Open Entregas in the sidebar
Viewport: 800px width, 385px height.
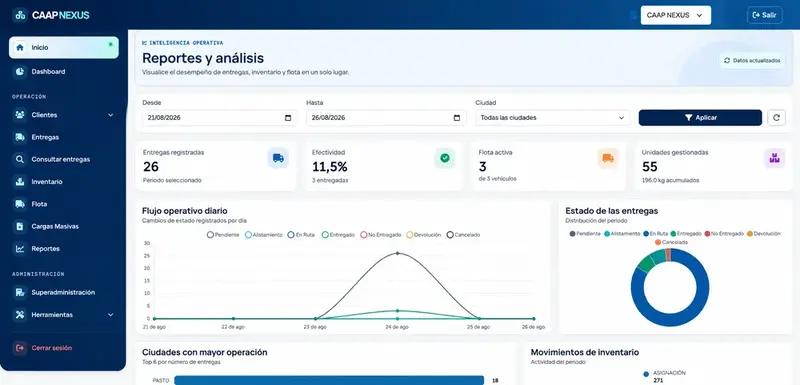point(64,137)
